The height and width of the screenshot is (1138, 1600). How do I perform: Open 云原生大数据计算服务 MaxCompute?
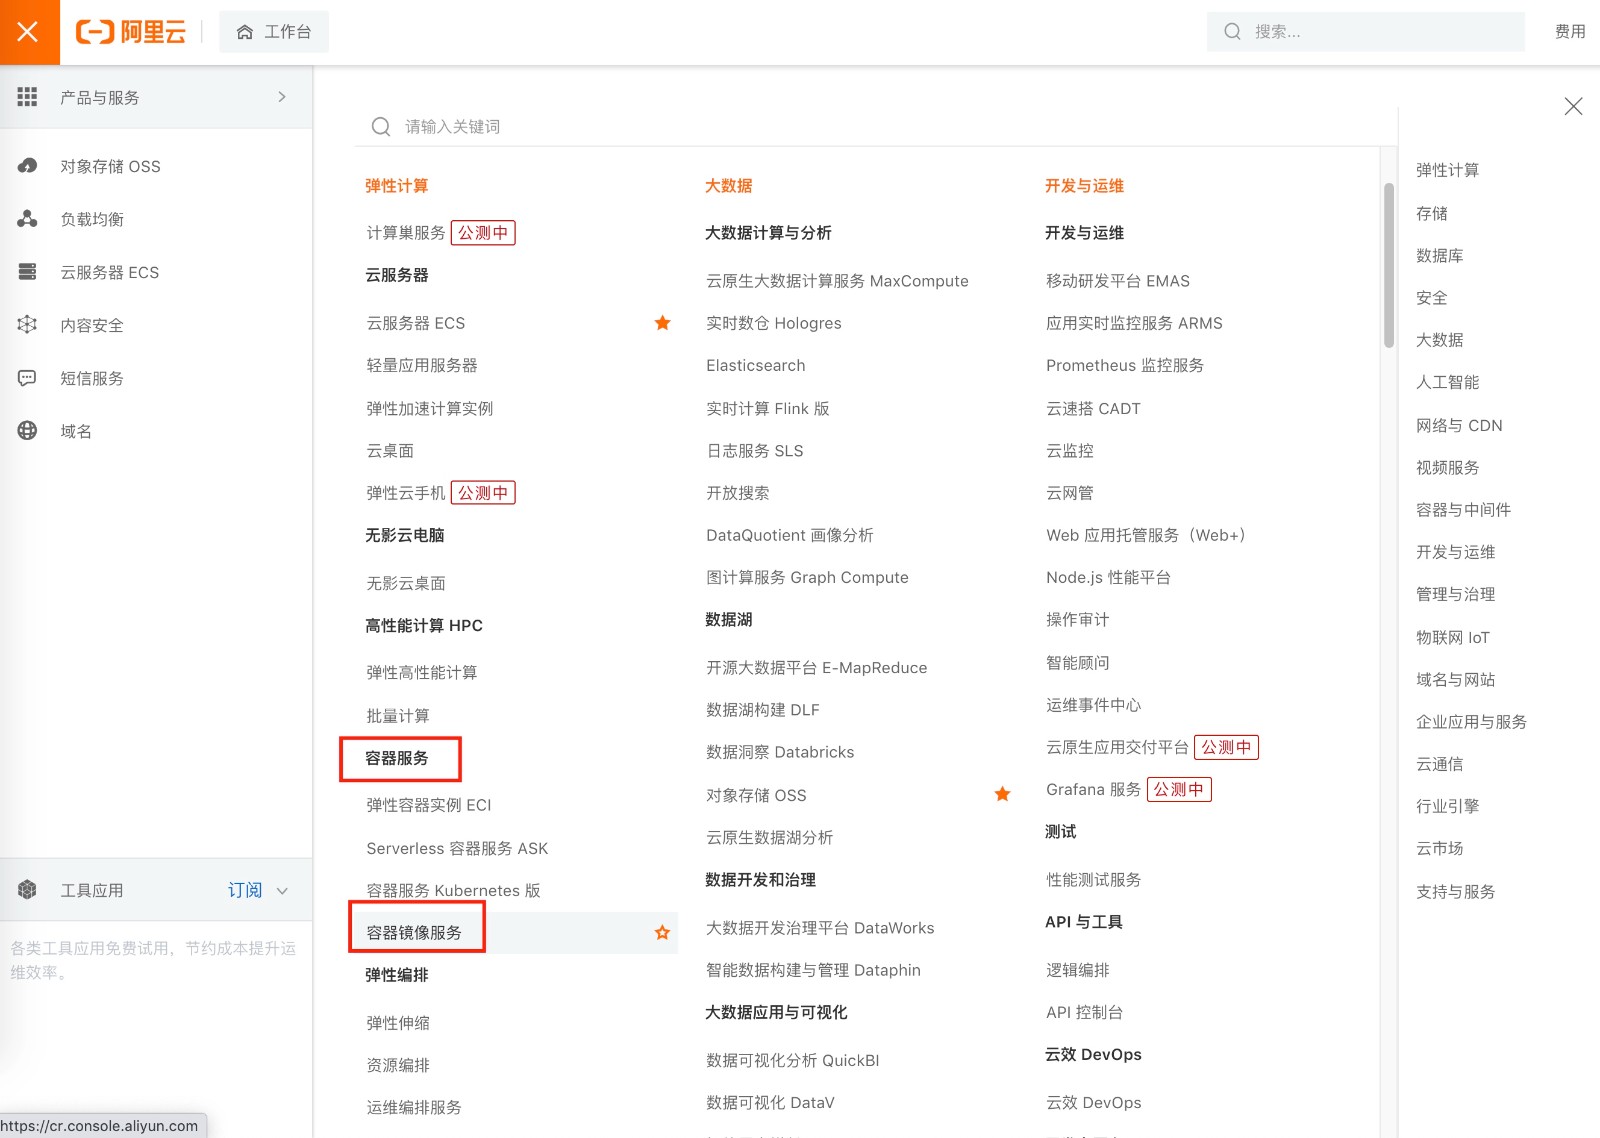tap(837, 281)
